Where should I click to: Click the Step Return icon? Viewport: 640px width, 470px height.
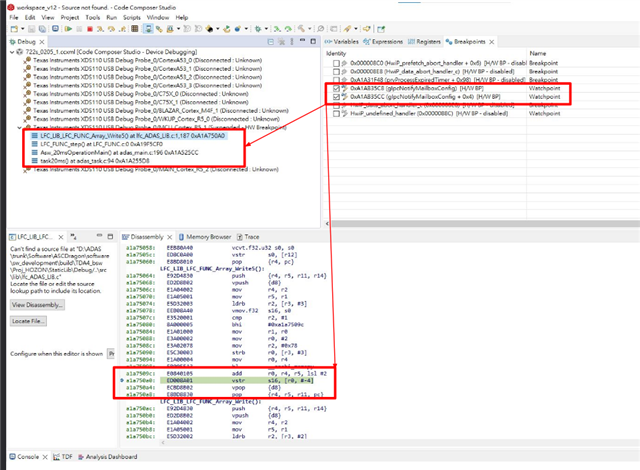(122, 29)
